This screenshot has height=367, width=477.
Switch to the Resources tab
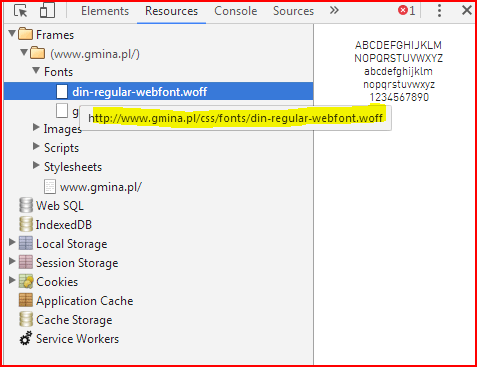171,11
